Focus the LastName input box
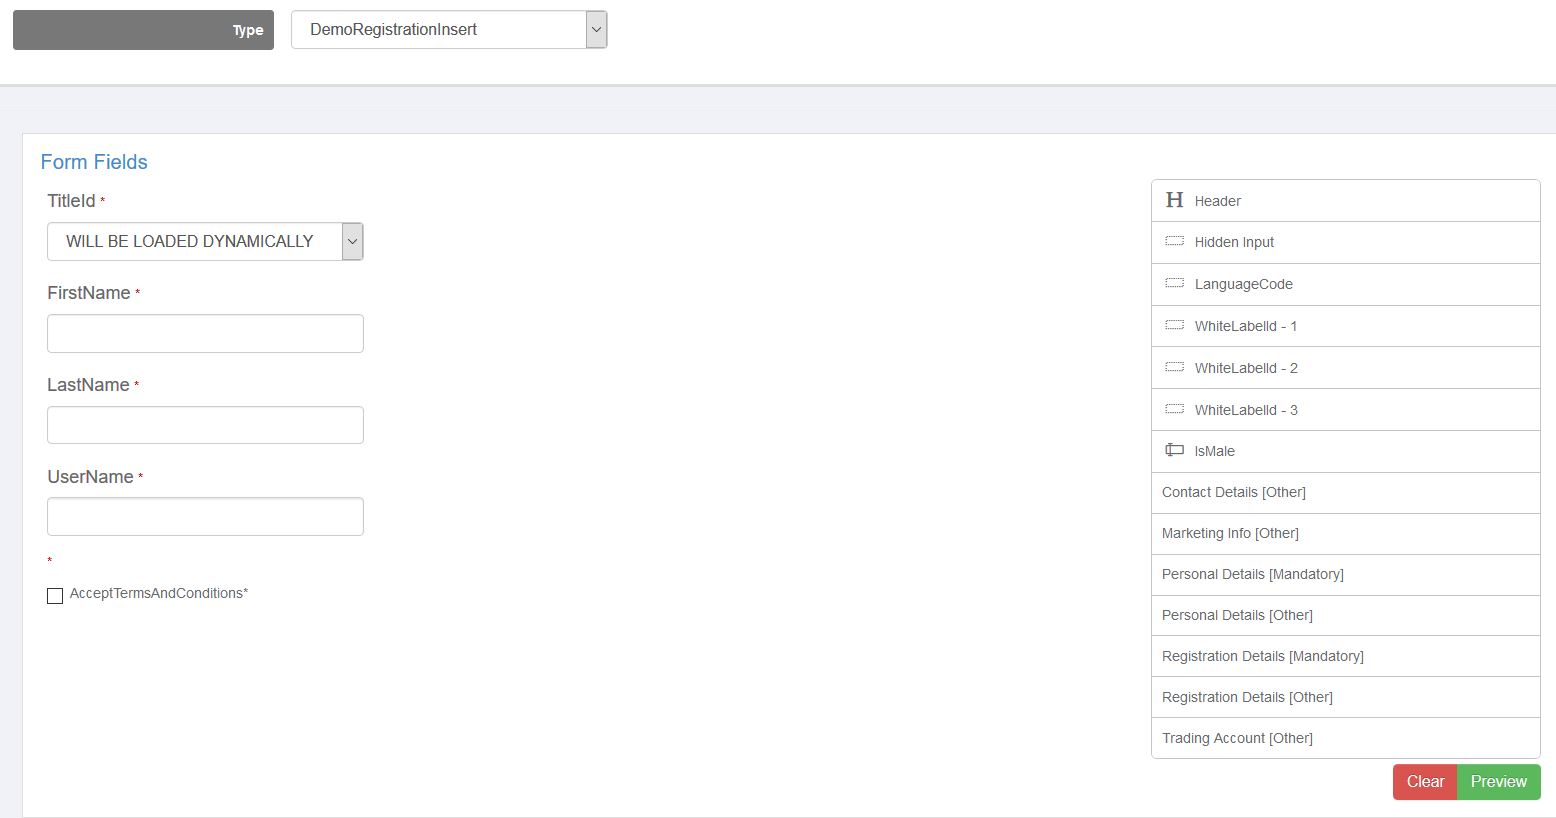This screenshot has height=818, width=1556. (205, 425)
